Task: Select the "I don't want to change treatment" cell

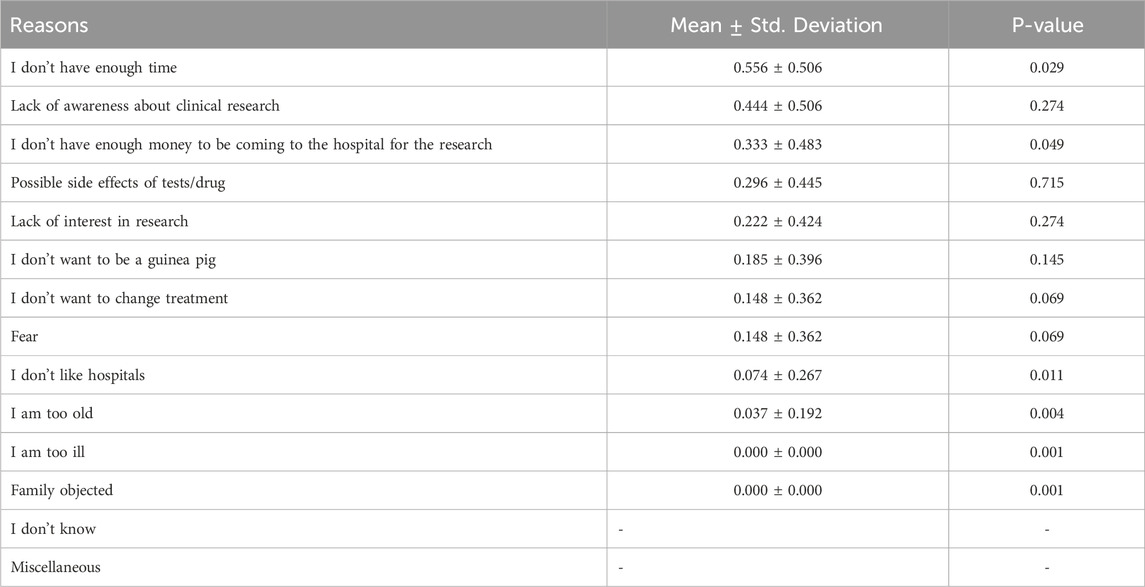Action: point(119,298)
